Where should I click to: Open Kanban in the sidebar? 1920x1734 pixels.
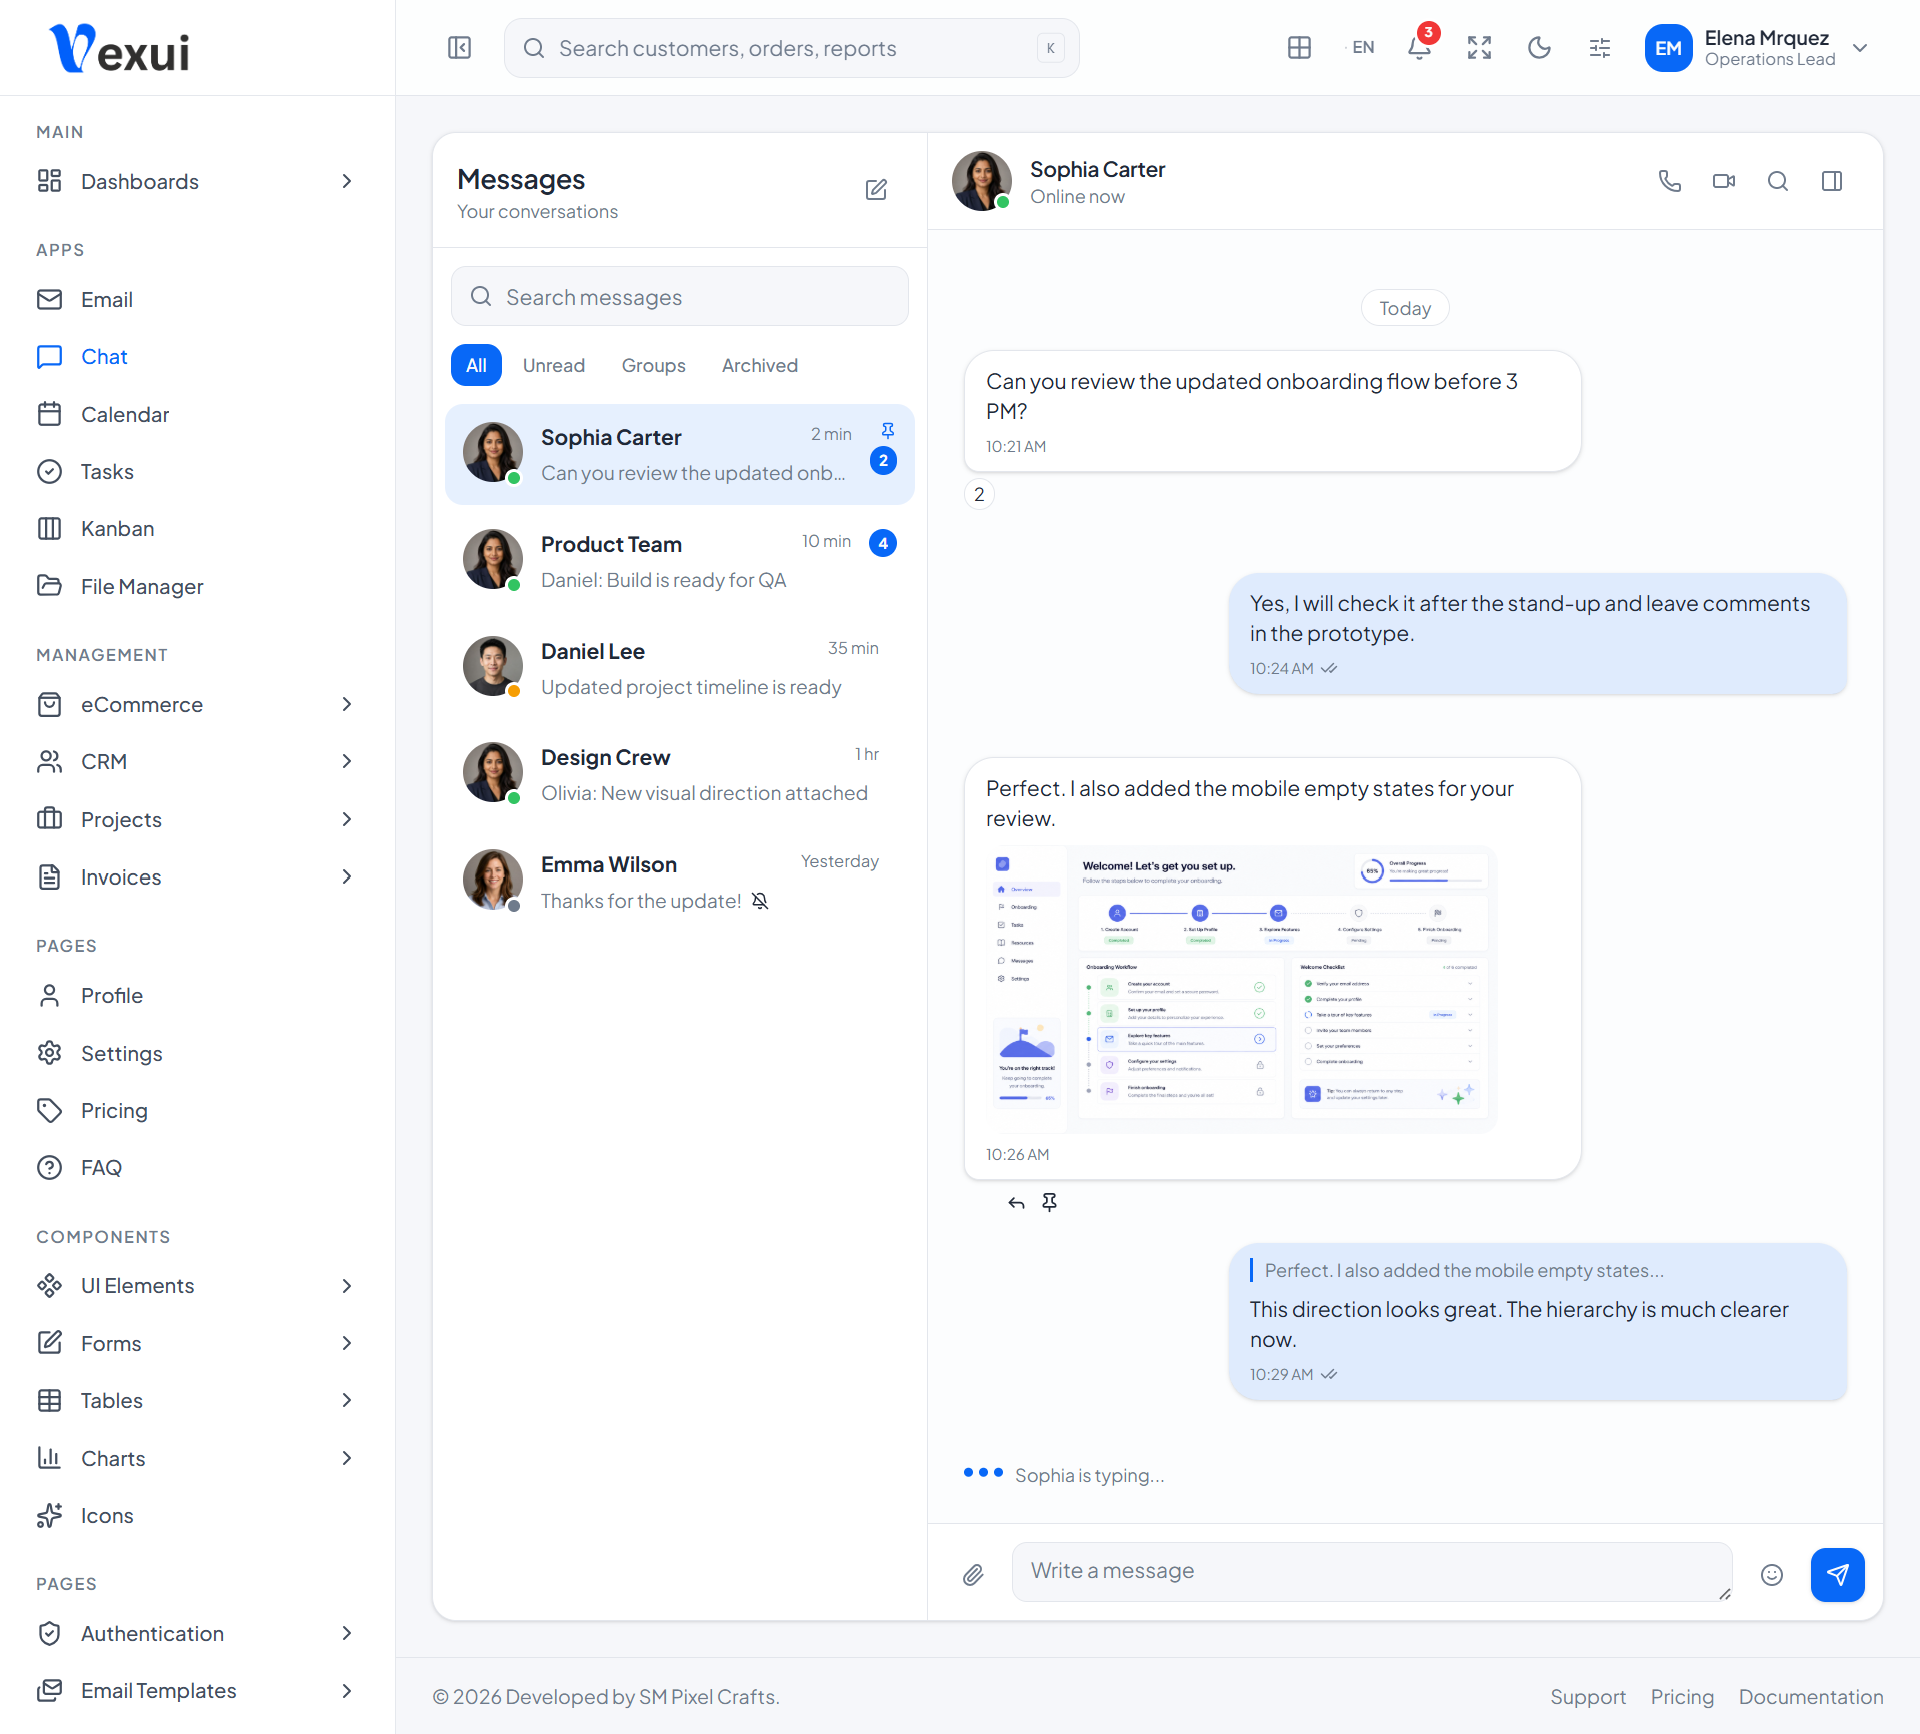(197, 528)
